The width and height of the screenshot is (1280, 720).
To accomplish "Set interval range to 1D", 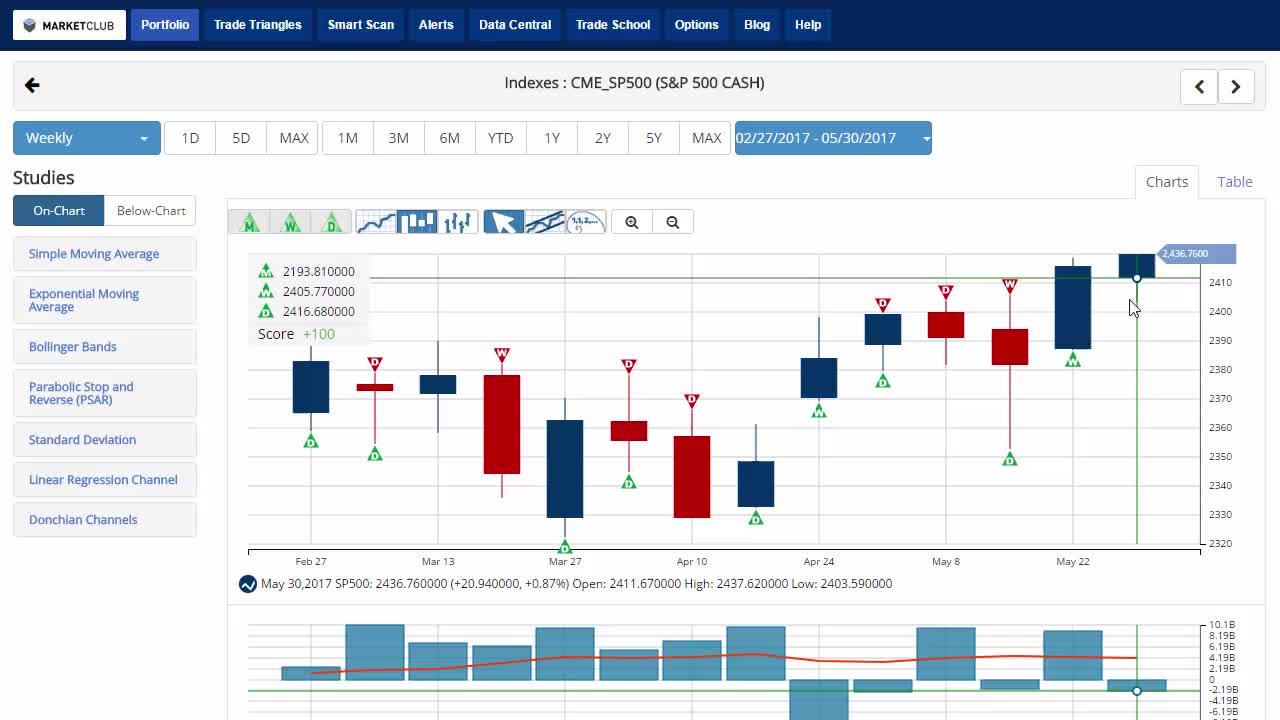I will (x=190, y=138).
